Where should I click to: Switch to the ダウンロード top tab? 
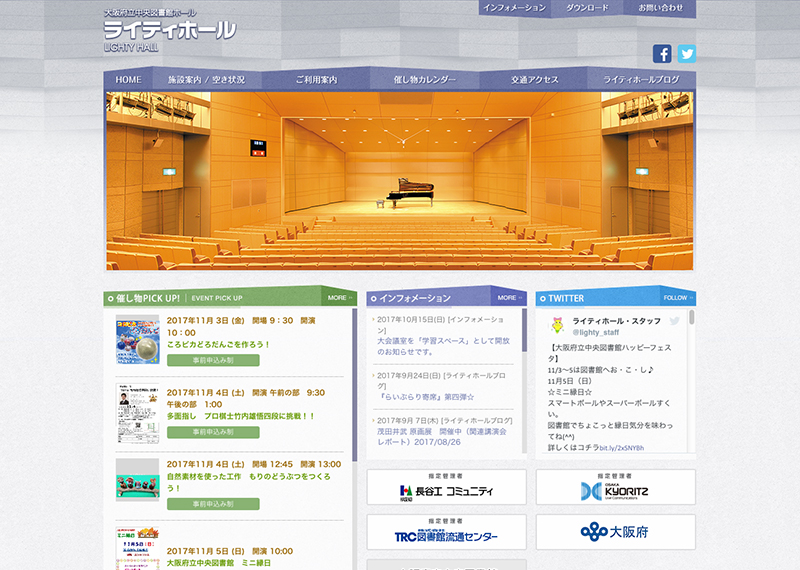coord(587,8)
